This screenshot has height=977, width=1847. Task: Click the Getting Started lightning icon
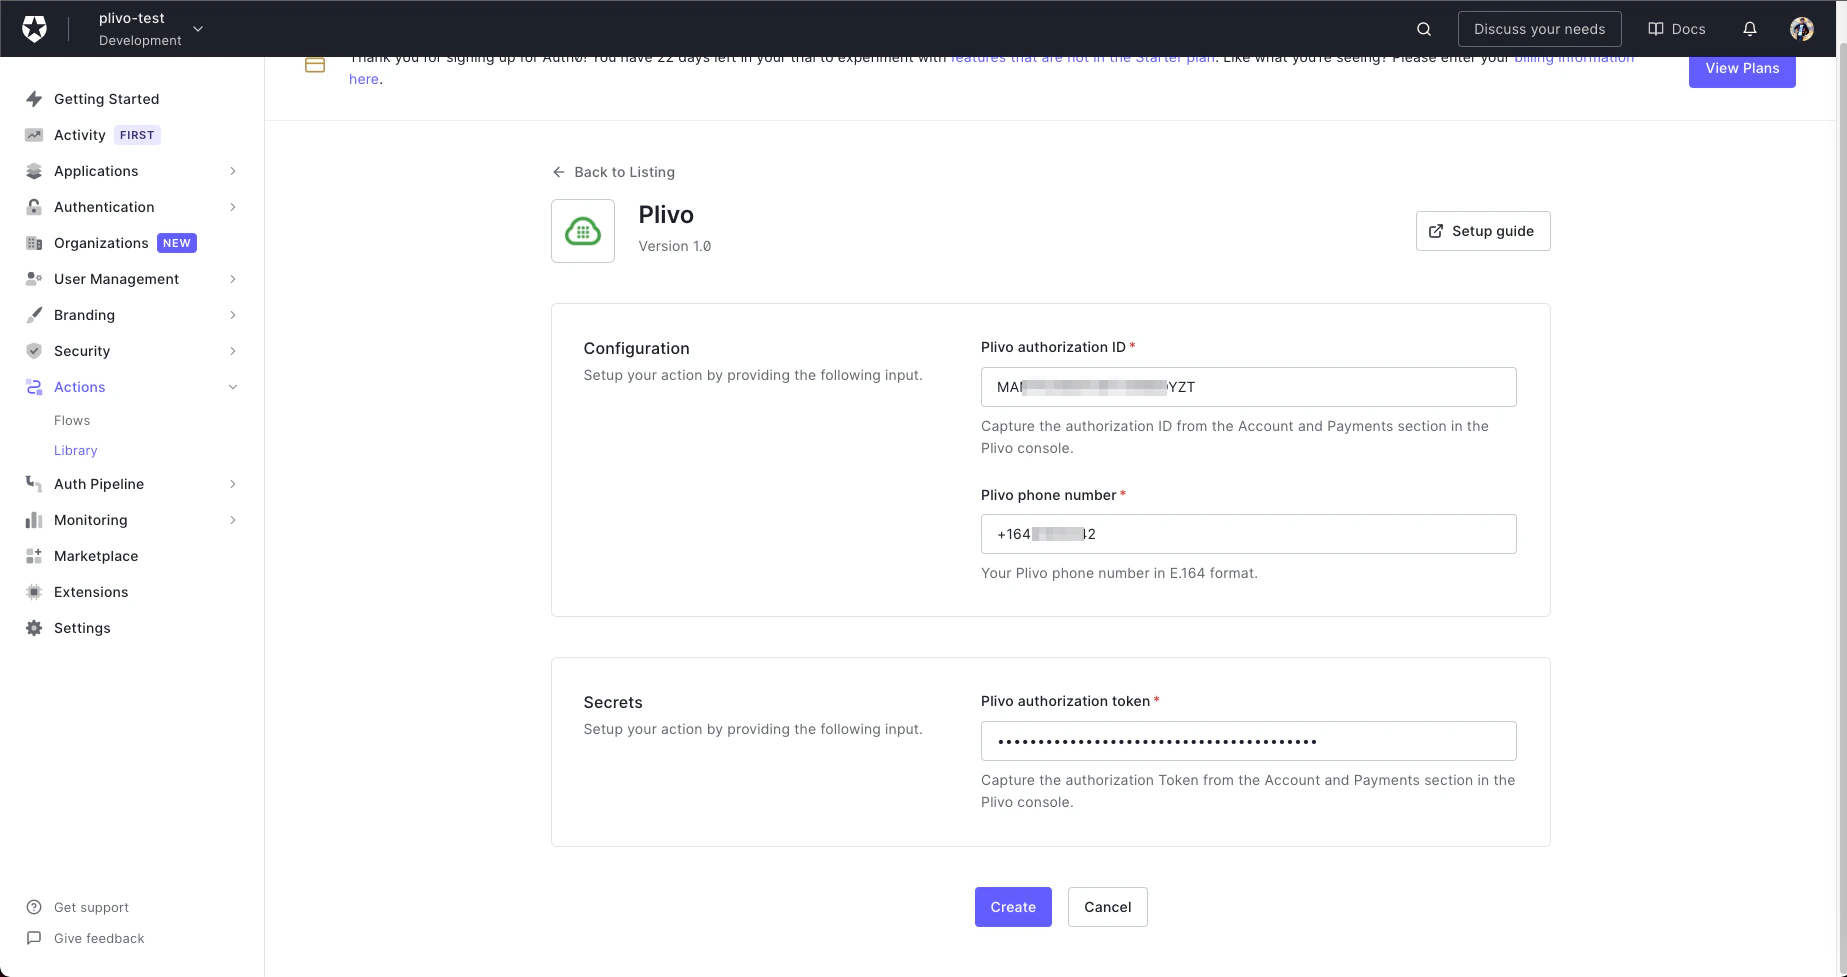coord(34,99)
